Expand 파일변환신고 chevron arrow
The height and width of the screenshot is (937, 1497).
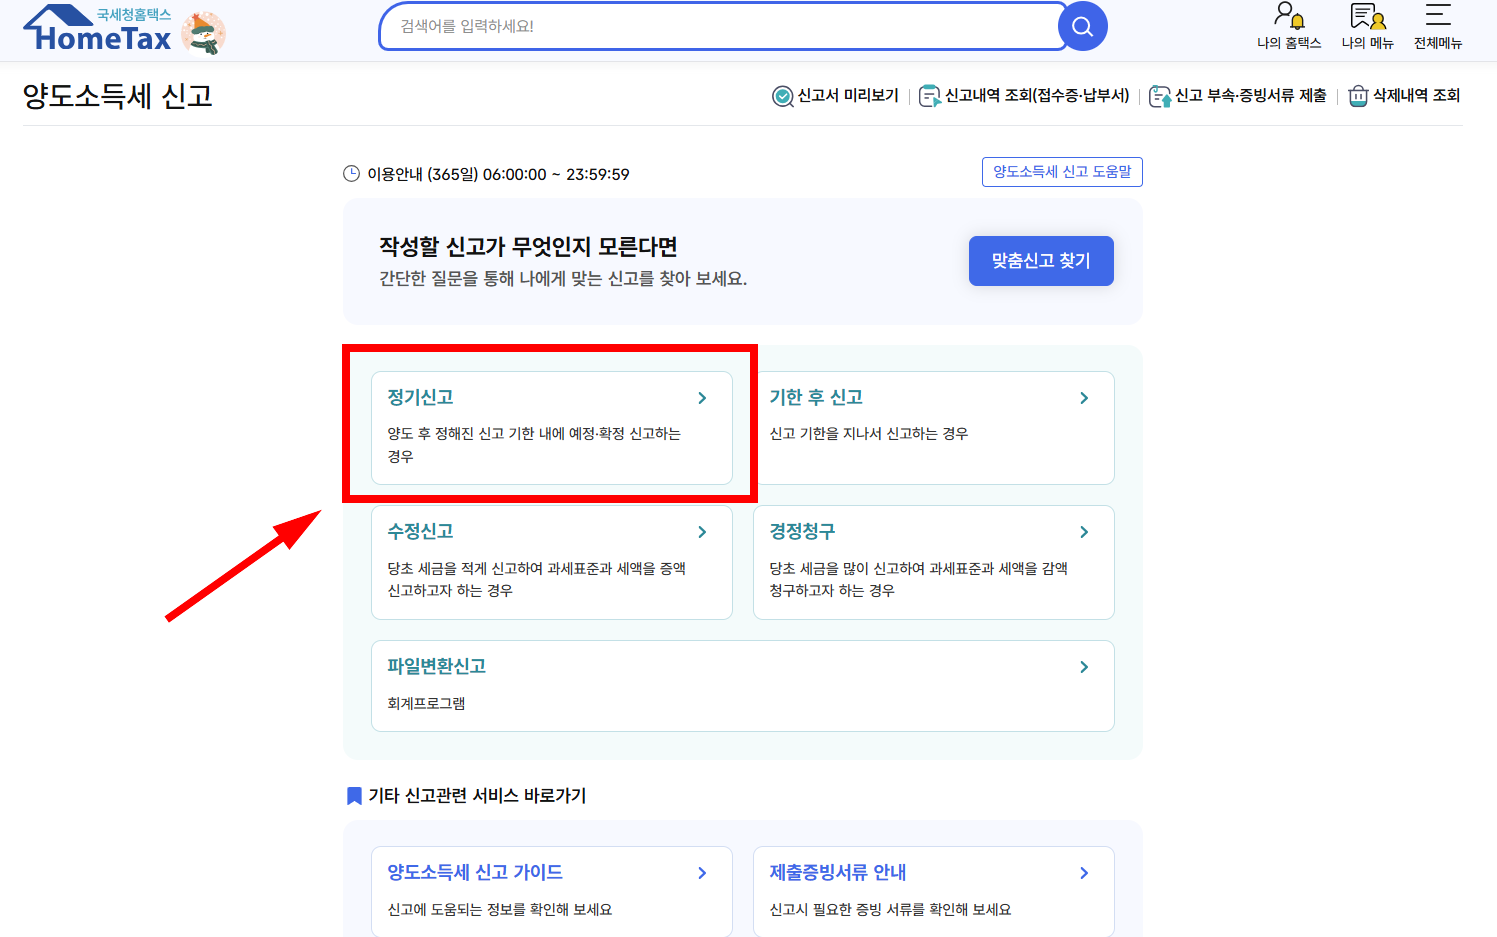point(1084,667)
